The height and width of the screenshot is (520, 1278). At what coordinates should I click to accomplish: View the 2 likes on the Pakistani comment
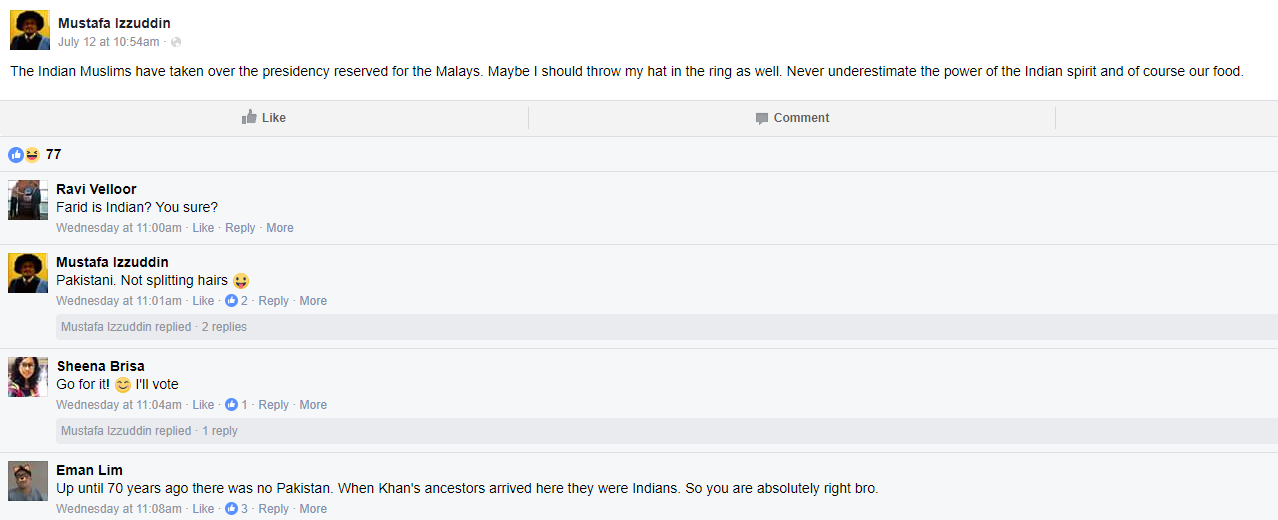point(237,301)
